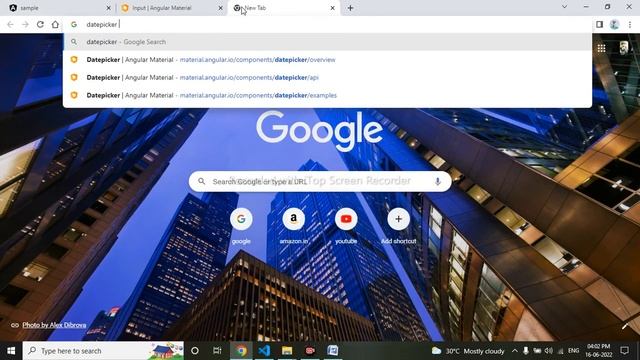This screenshot has height=360, width=640.
Task: Open the google shortcut tile
Action: click(x=241, y=226)
